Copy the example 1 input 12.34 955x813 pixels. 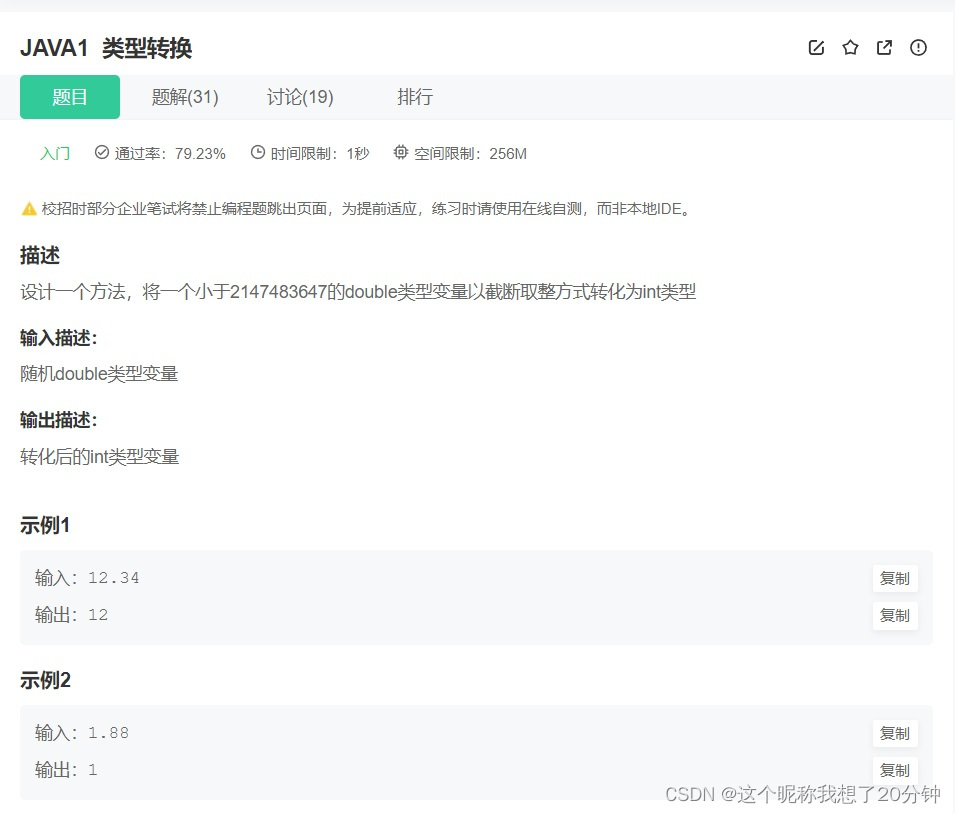[x=895, y=579]
